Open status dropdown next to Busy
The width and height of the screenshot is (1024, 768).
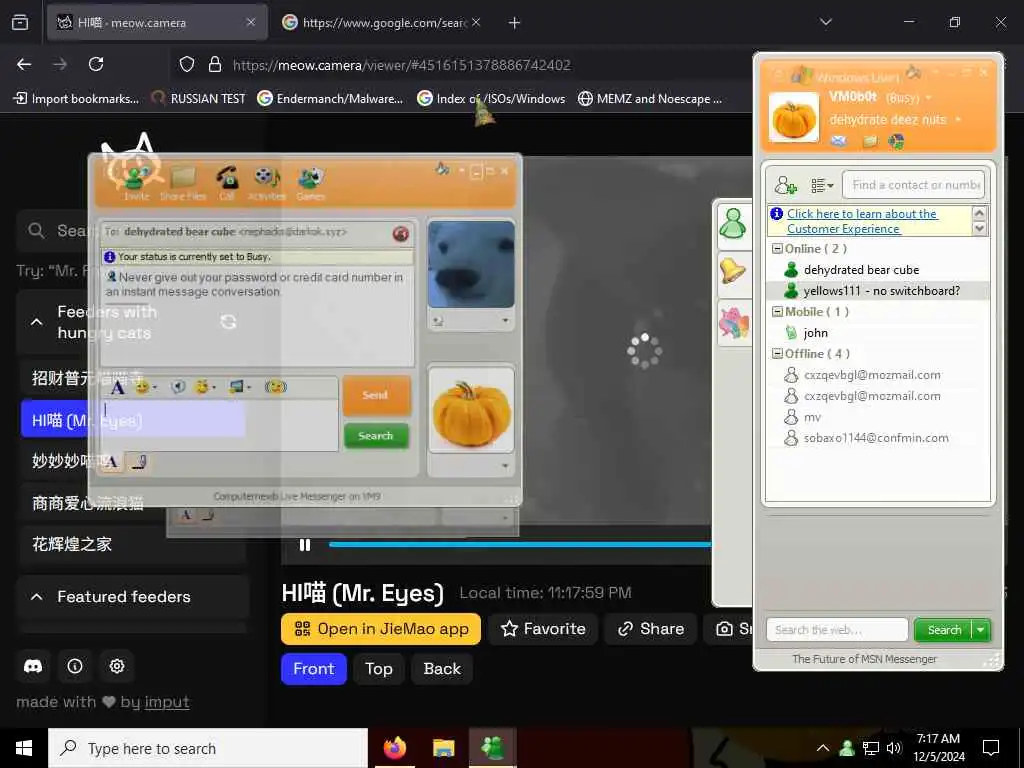tap(929, 98)
